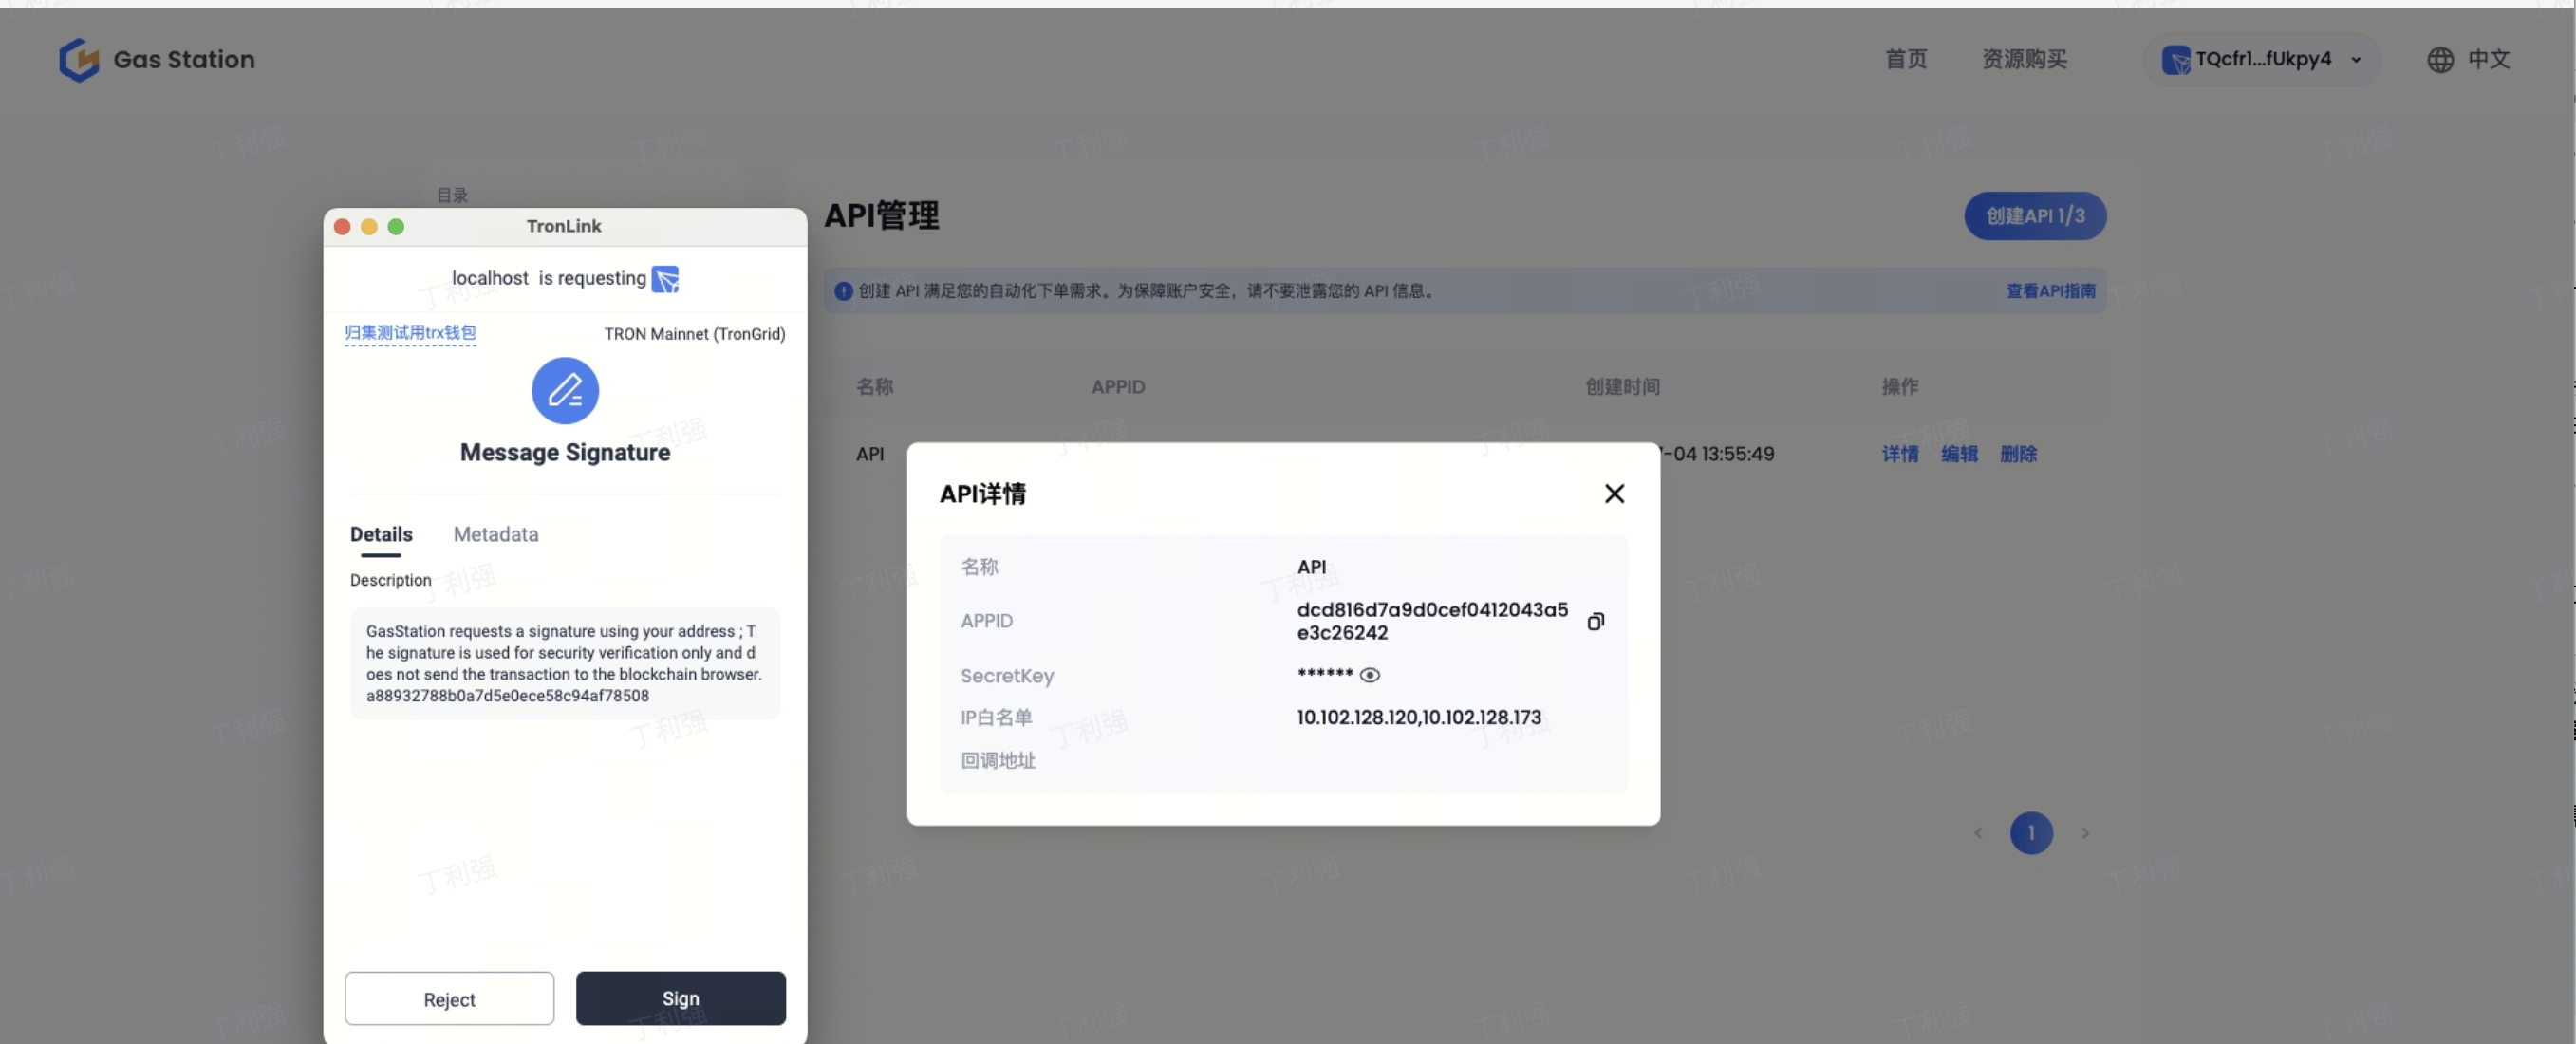Switch the language via the 中文 label

[x=2488, y=59]
